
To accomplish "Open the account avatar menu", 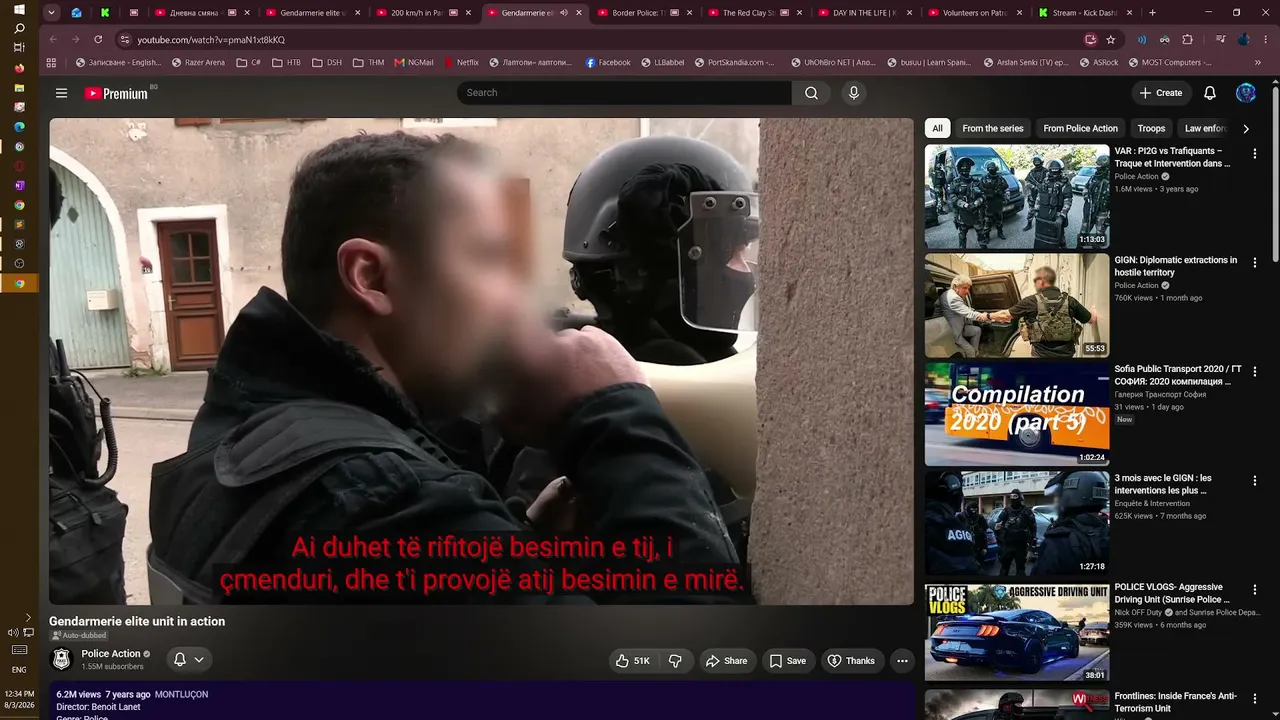I will pos(1246,93).
